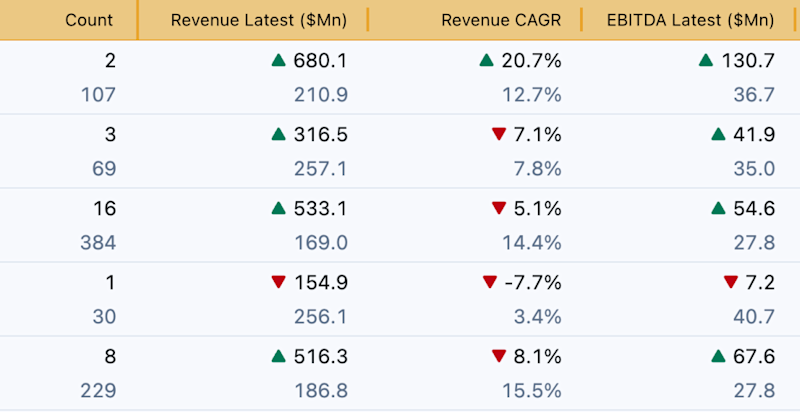Click the EBITDA Latest ($Mn) header
Screen dimensions: 800x412
(x=690, y=20)
